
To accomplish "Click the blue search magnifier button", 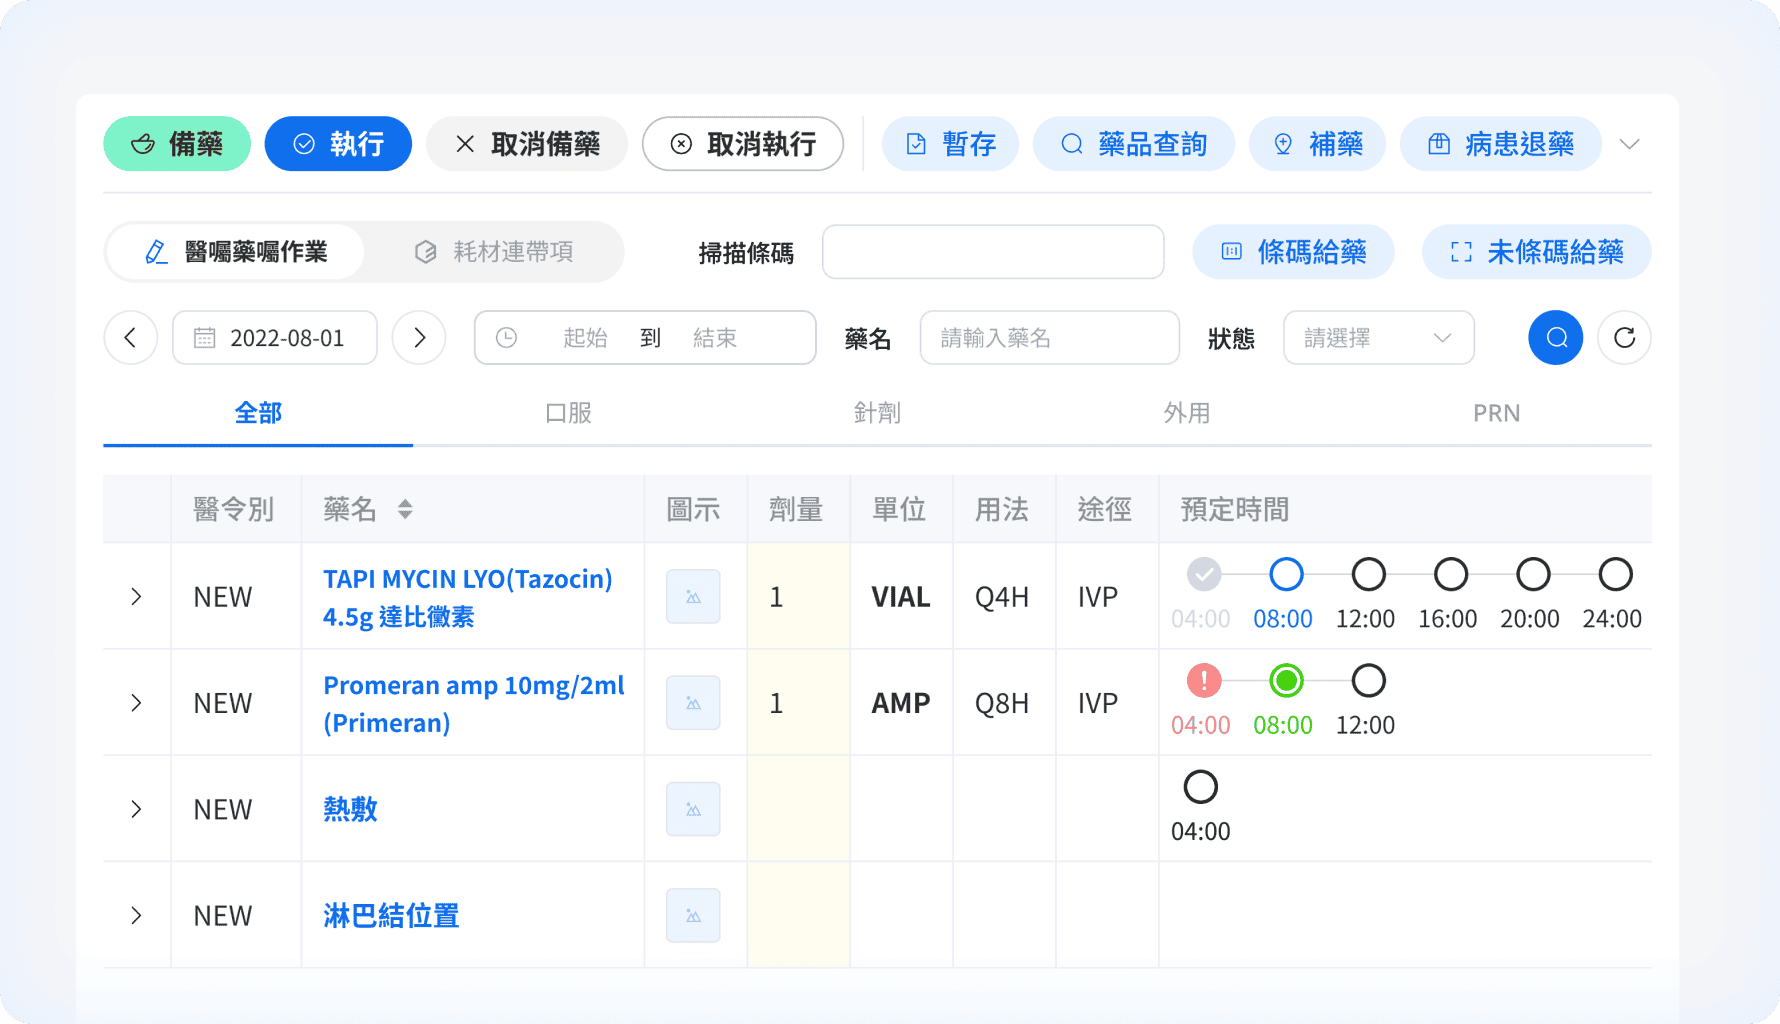I will coord(1556,338).
